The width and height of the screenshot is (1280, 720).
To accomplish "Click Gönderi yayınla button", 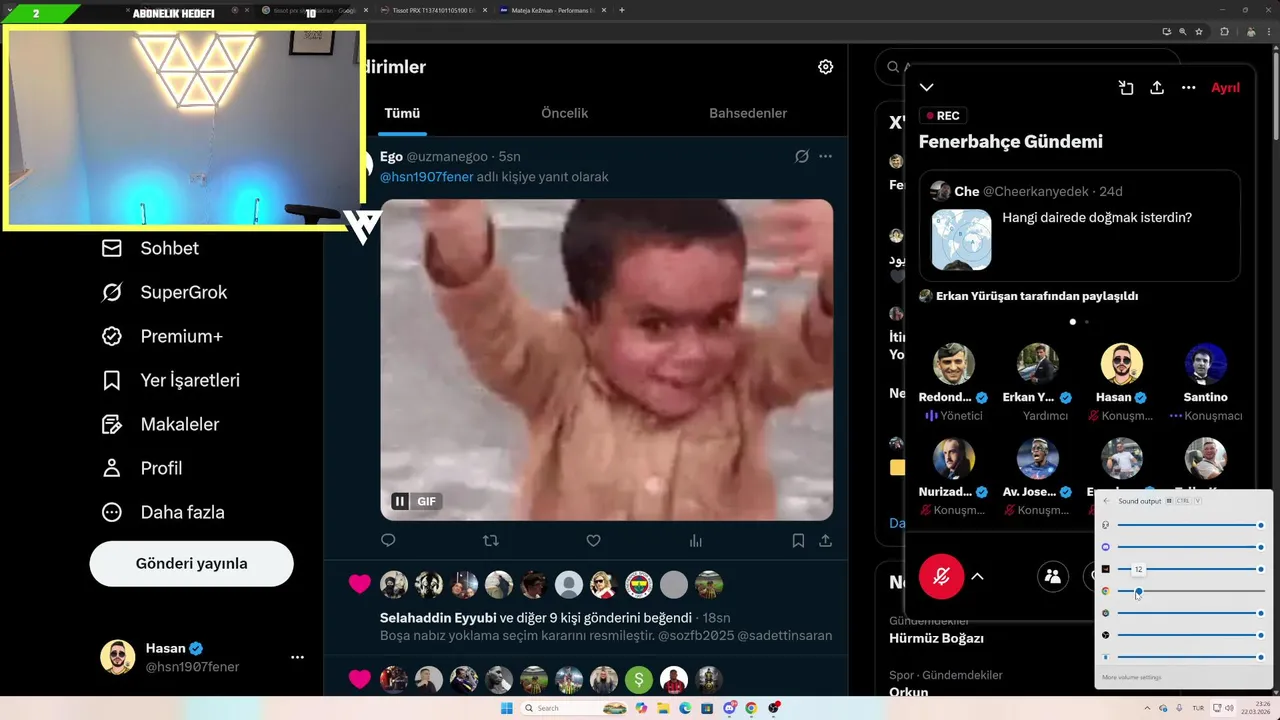I will coord(192,563).
